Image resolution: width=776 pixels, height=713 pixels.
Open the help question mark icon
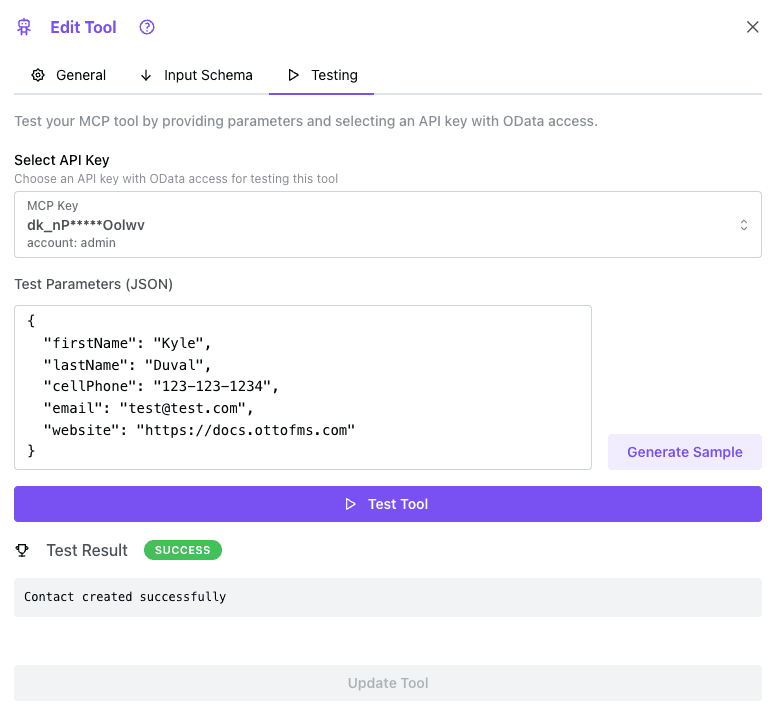click(x=147, y=28)
